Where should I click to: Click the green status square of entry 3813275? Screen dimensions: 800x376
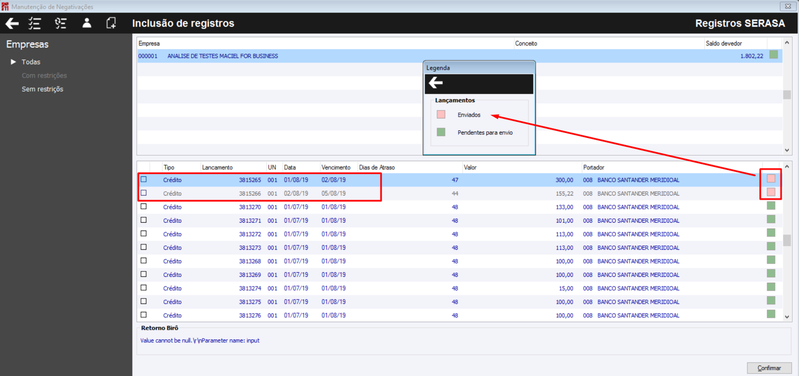point(771,300)
